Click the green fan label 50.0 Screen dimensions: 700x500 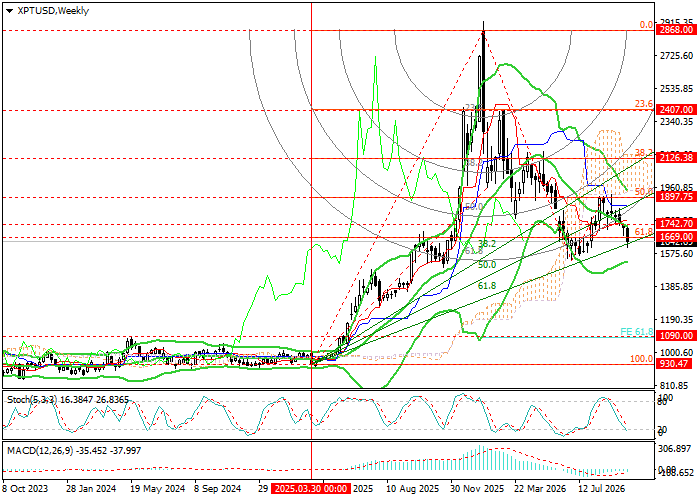tap(487, 265)
